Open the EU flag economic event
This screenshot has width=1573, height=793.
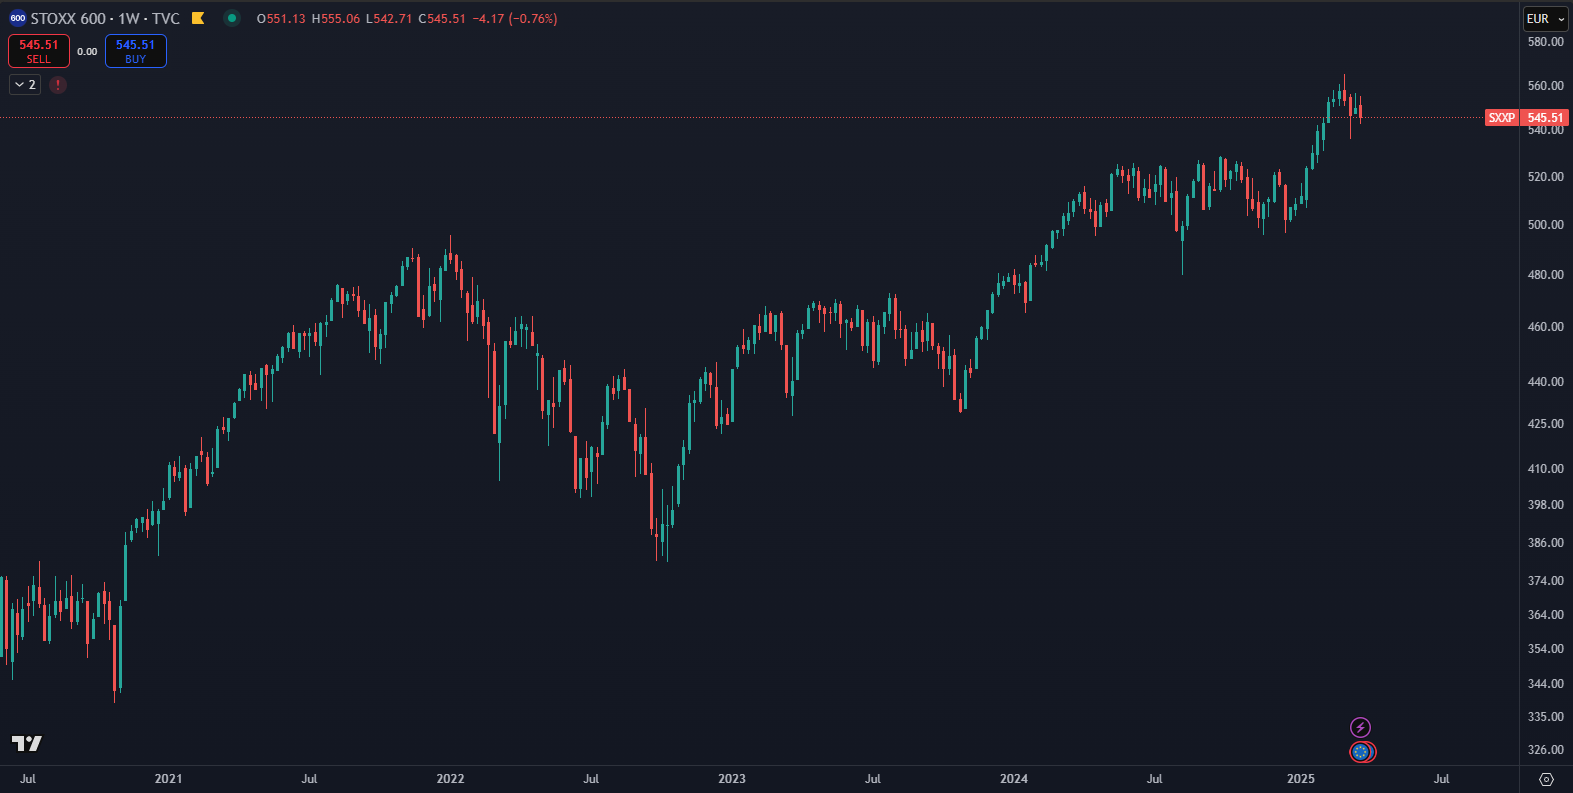1361,752
